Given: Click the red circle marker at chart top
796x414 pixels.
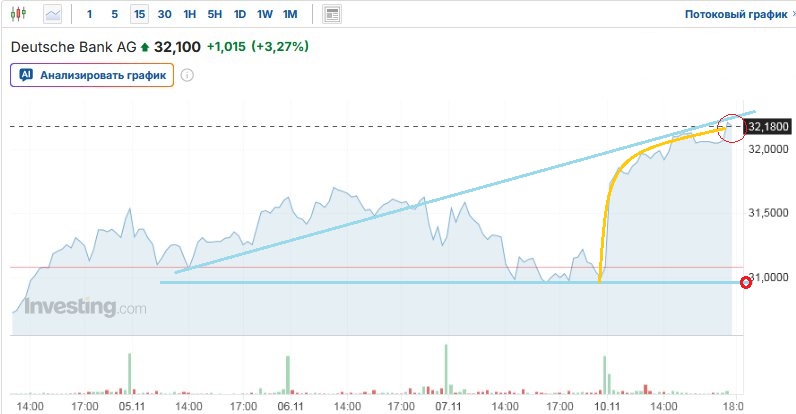Looking at the screenshot, I should [x=732, y=128].
